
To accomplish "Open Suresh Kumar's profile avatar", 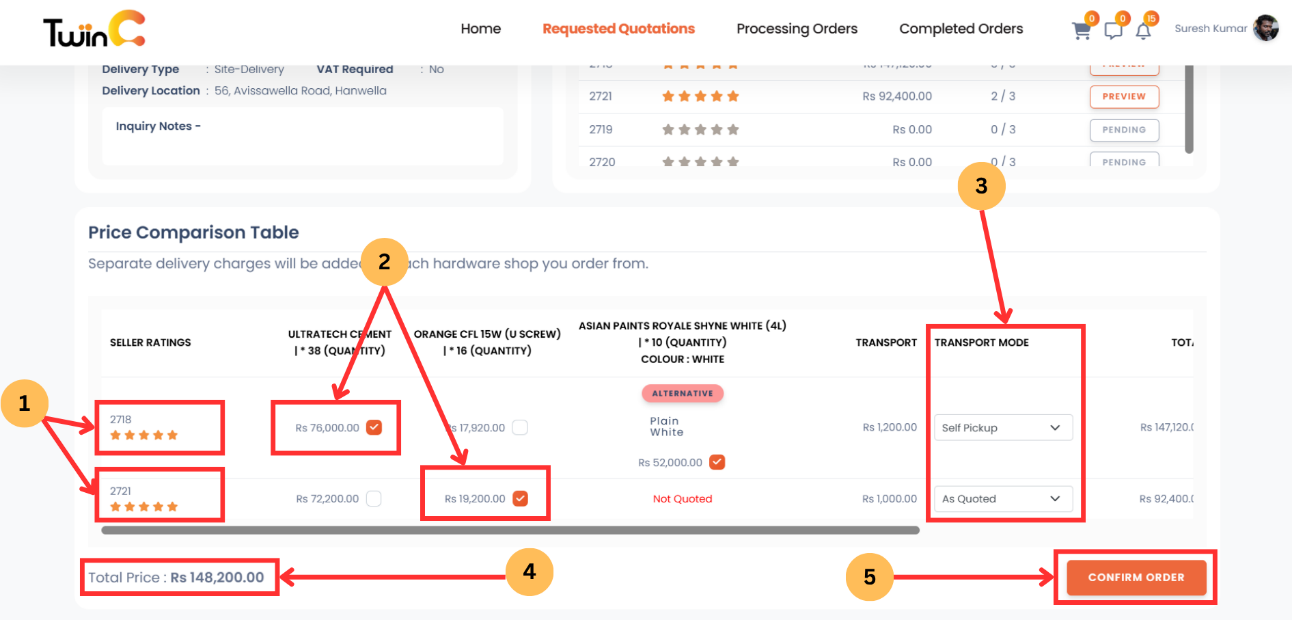I will pyautogui.click(x=1265, y=28).
